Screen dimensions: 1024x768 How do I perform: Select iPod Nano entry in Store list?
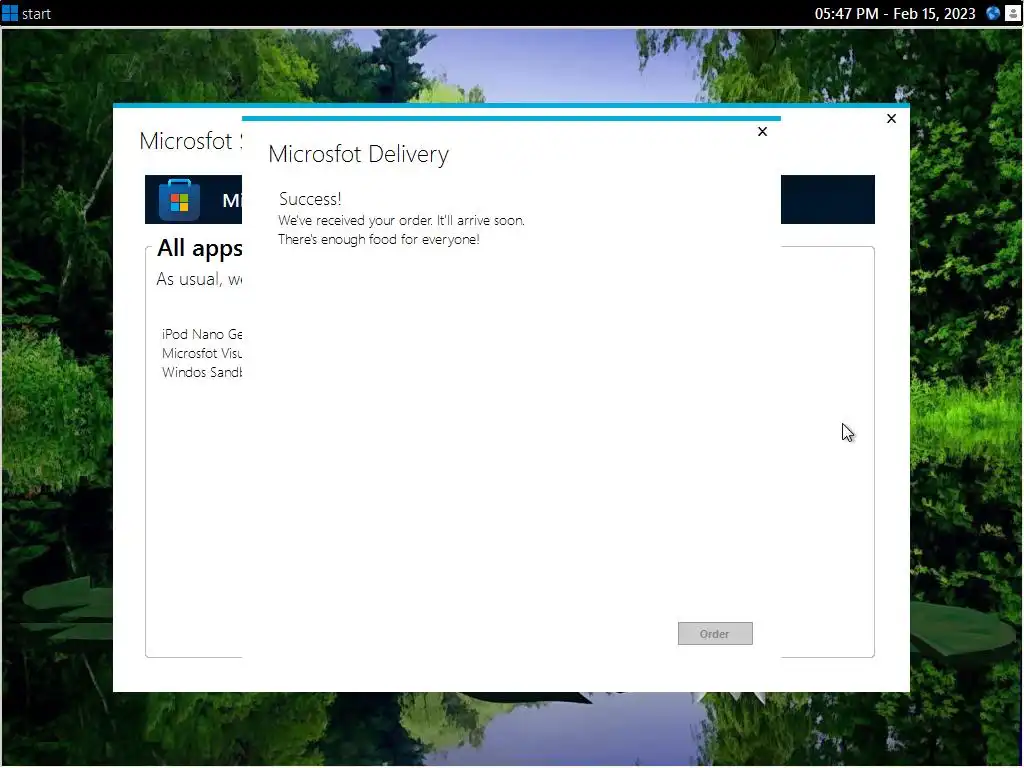coord(202,334)
